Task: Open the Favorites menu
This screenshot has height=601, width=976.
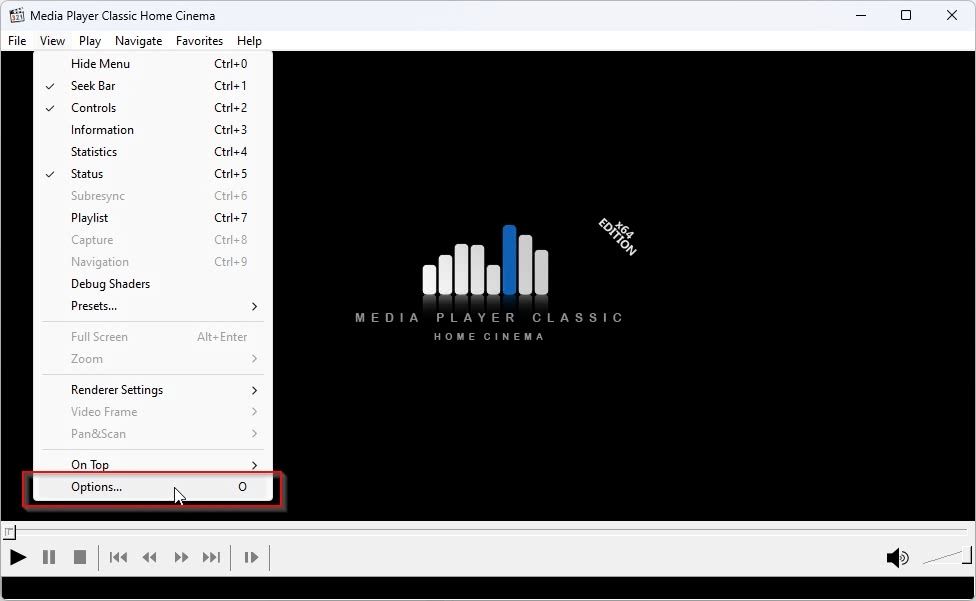Action: click(199, 41)
